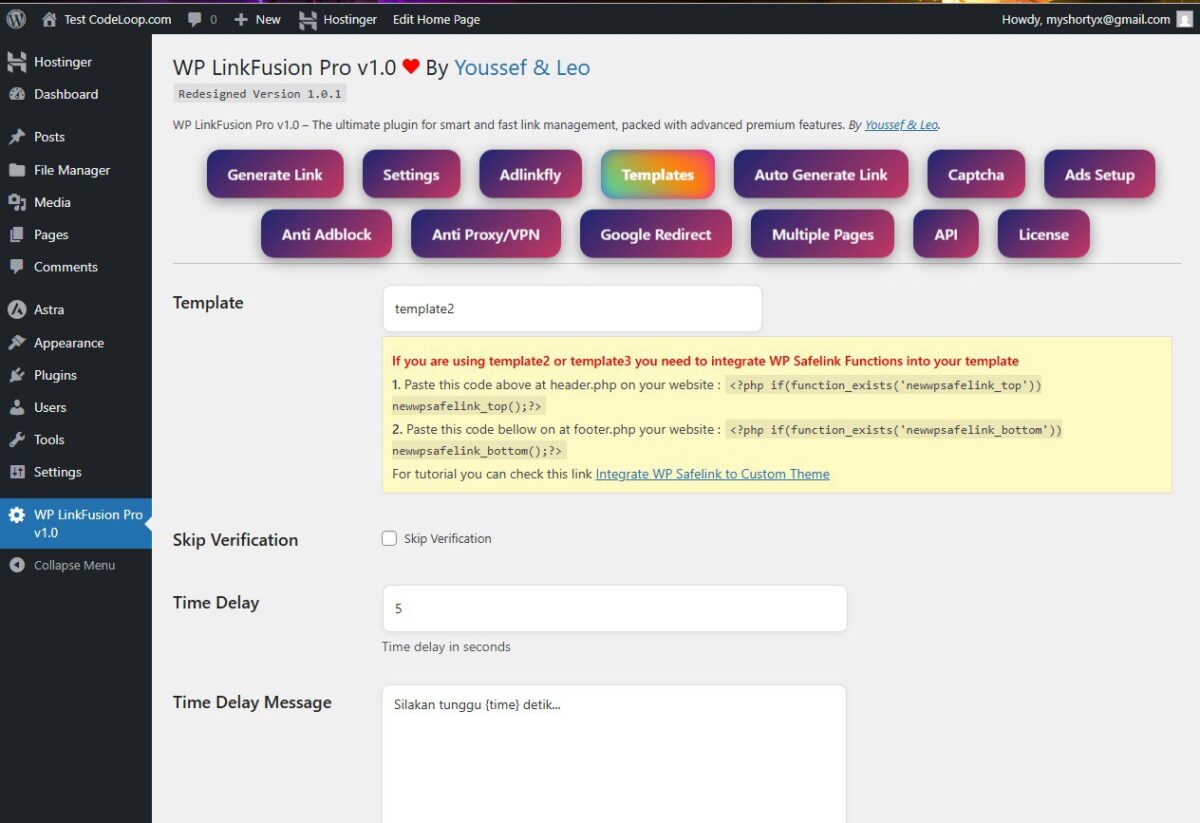The width and height of the screenshot is (1200, 823).
Task: Click the WP LinkFusion Pro gear icon
Action: pos(17,515)
